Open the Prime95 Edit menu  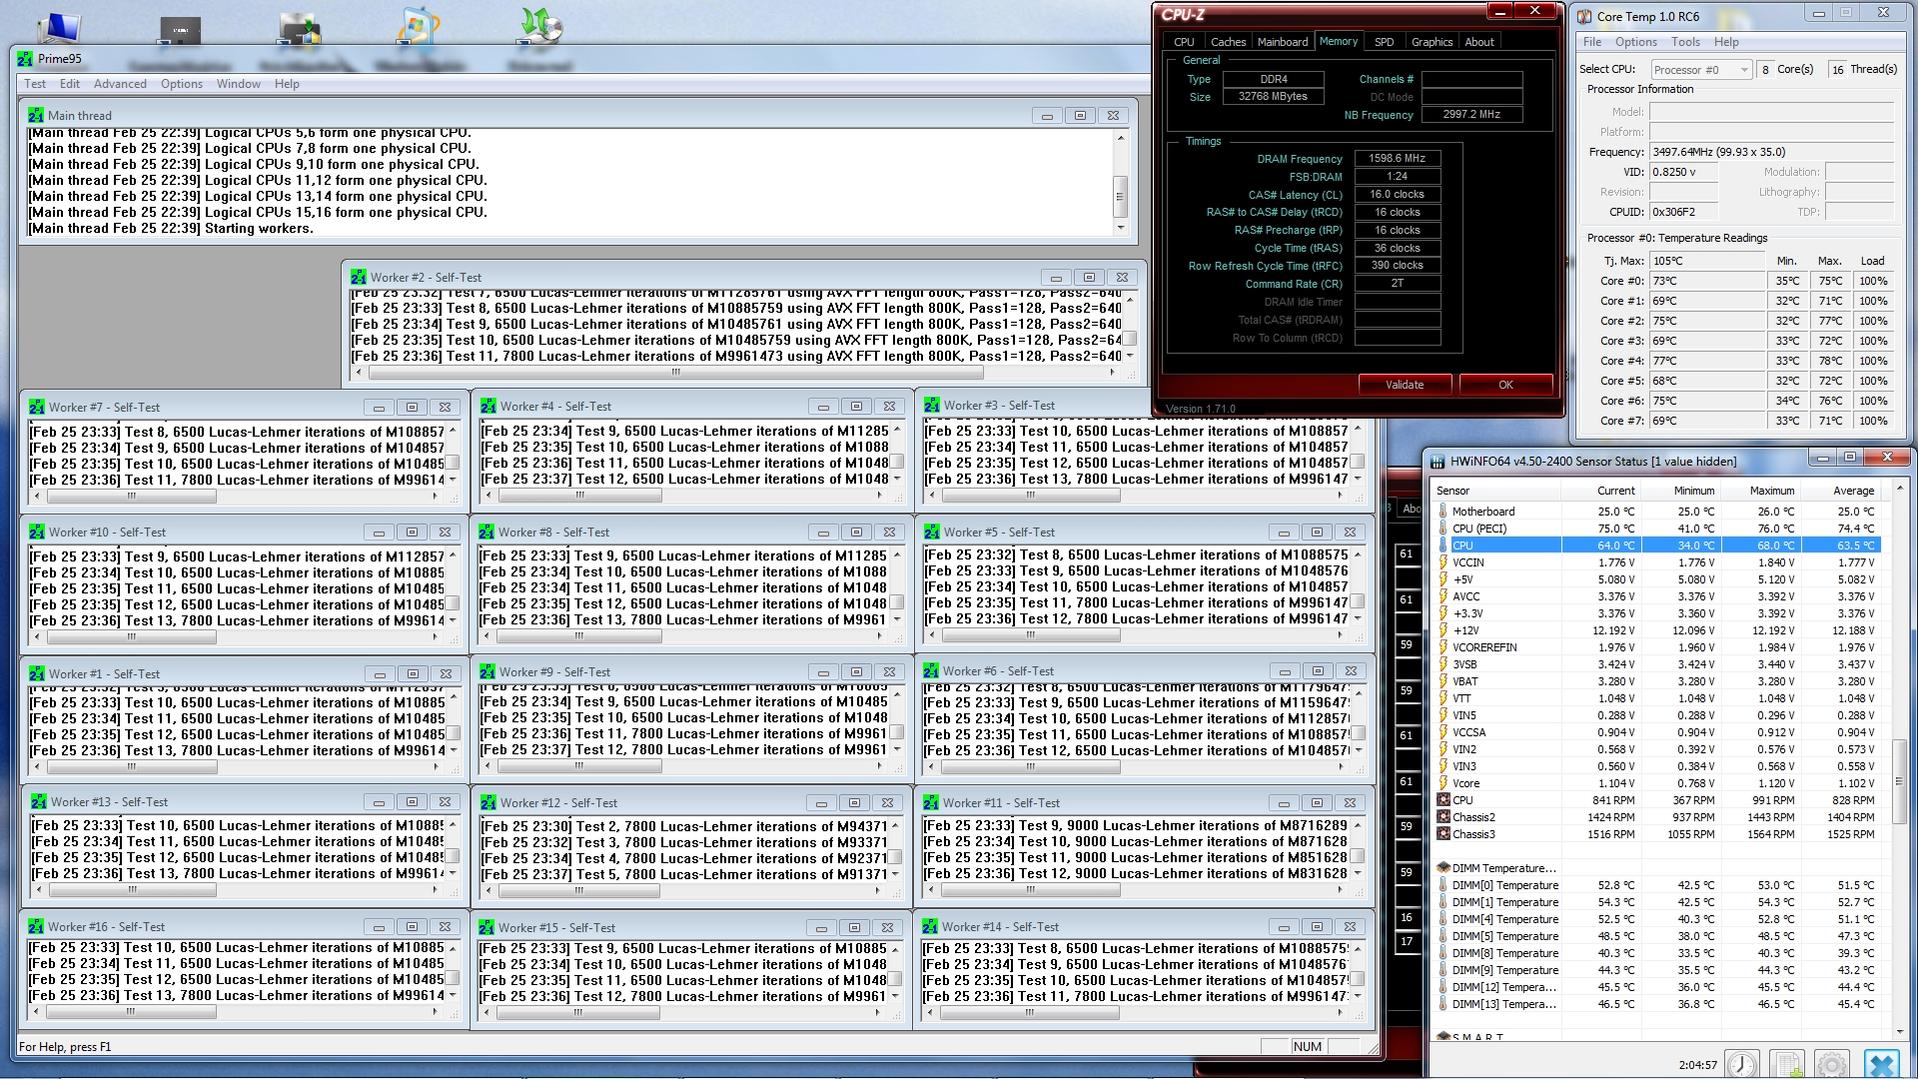tap(69, 84)
